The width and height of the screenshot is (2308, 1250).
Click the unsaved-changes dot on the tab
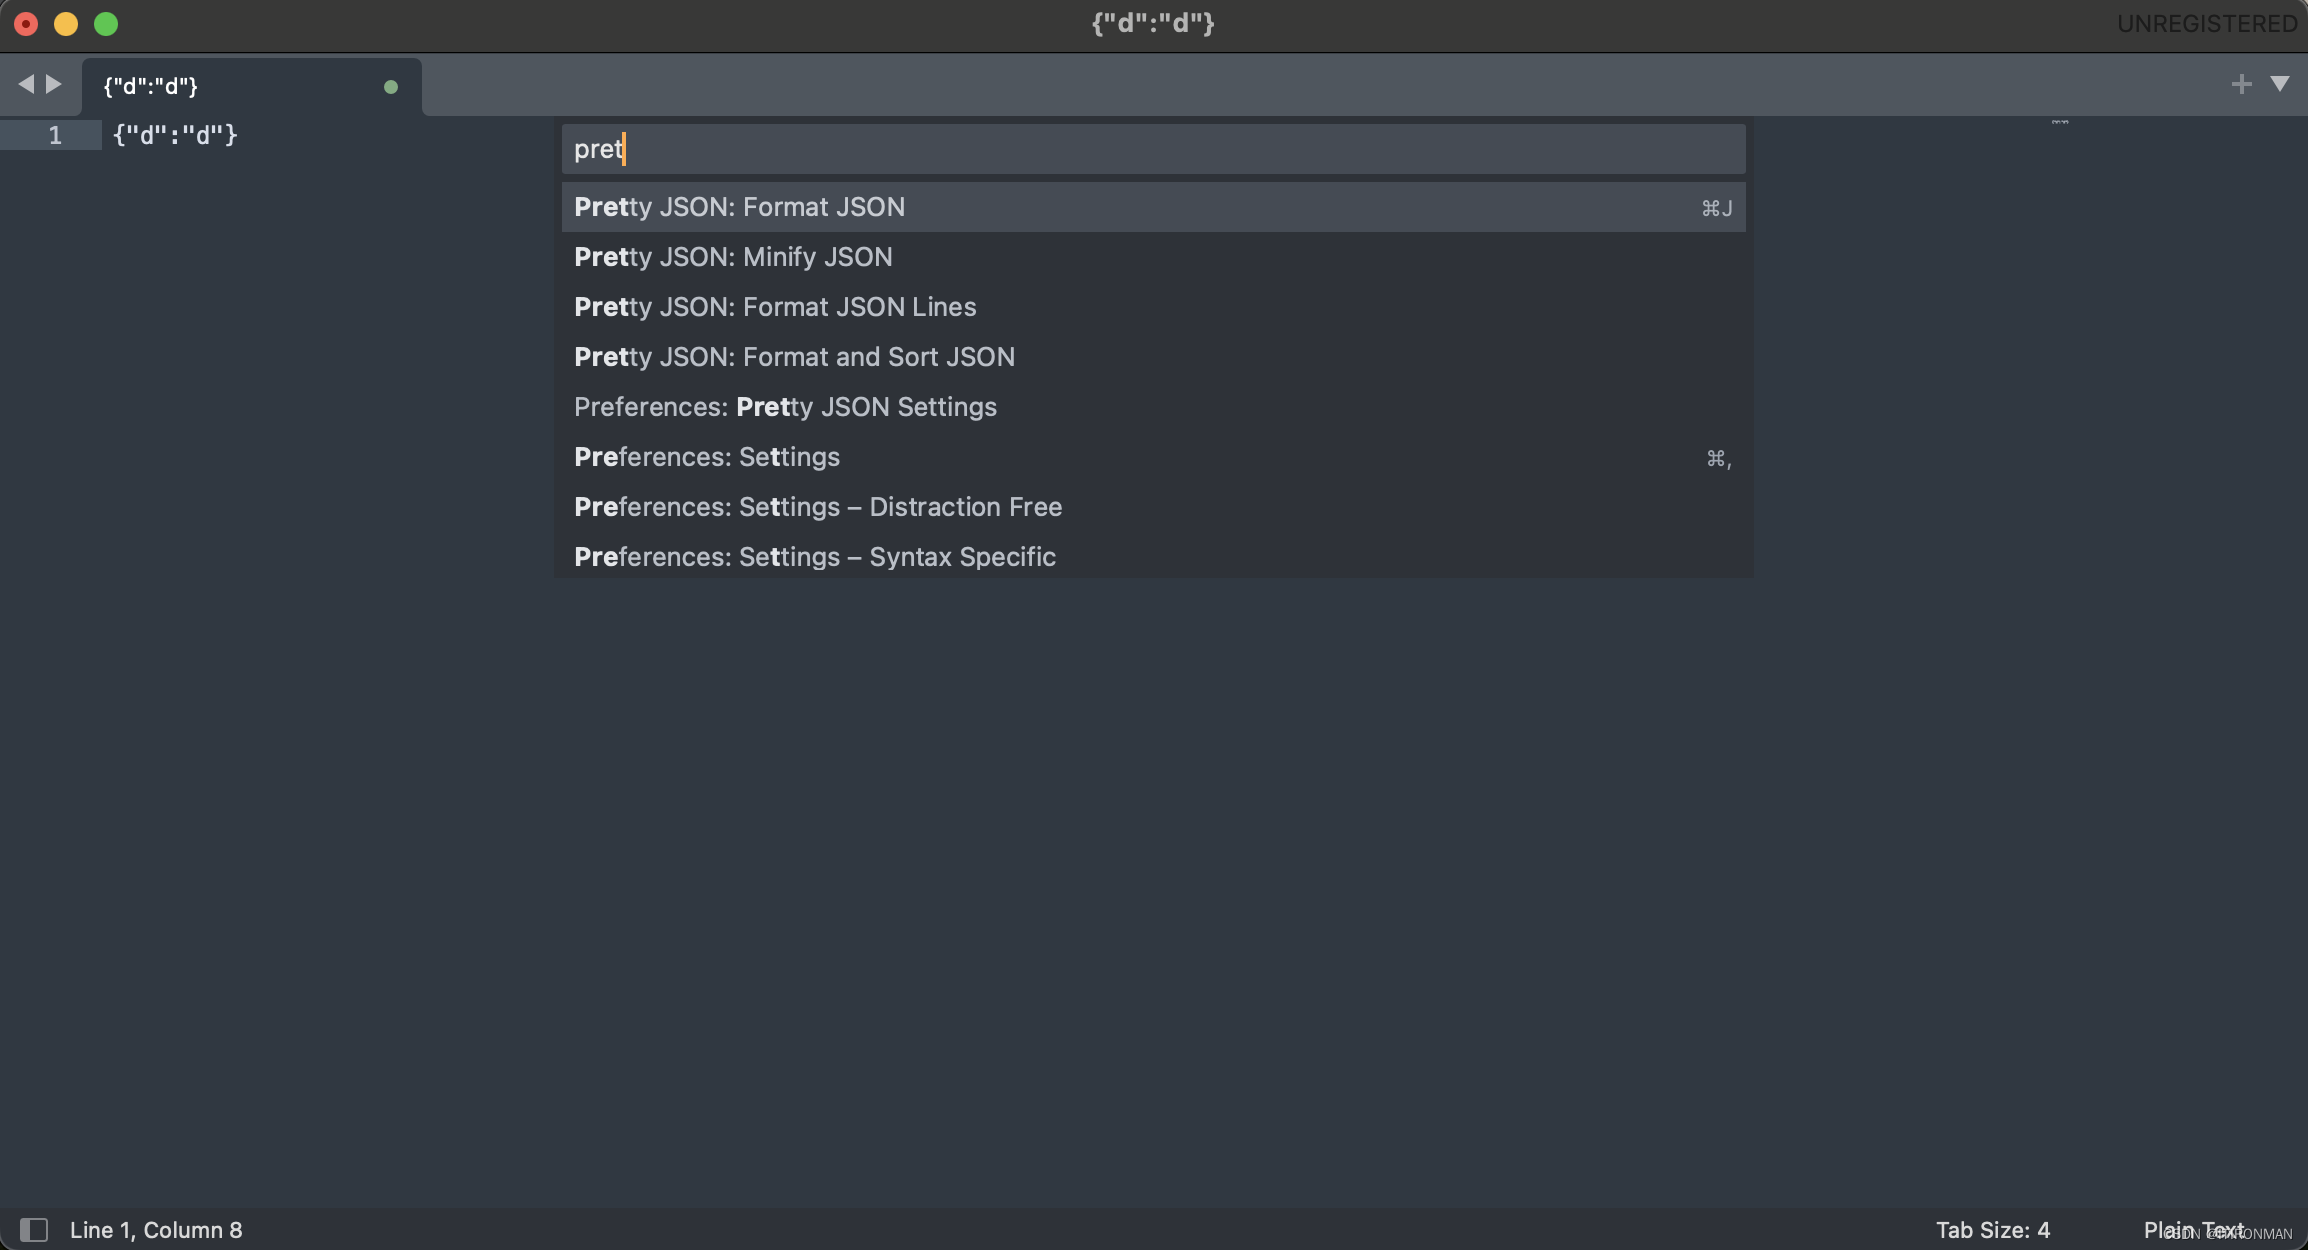(x=391, y=87)
